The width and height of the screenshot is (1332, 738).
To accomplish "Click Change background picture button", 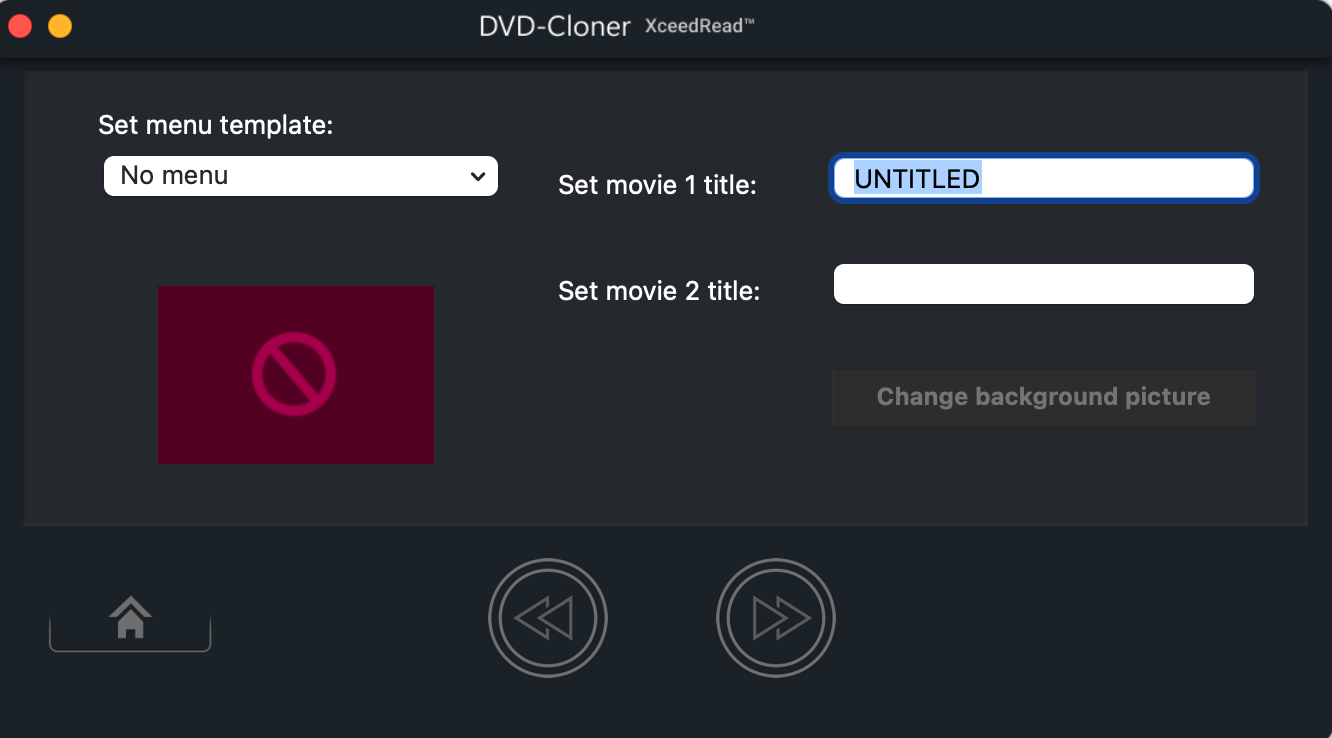I will click(1043, 397).
